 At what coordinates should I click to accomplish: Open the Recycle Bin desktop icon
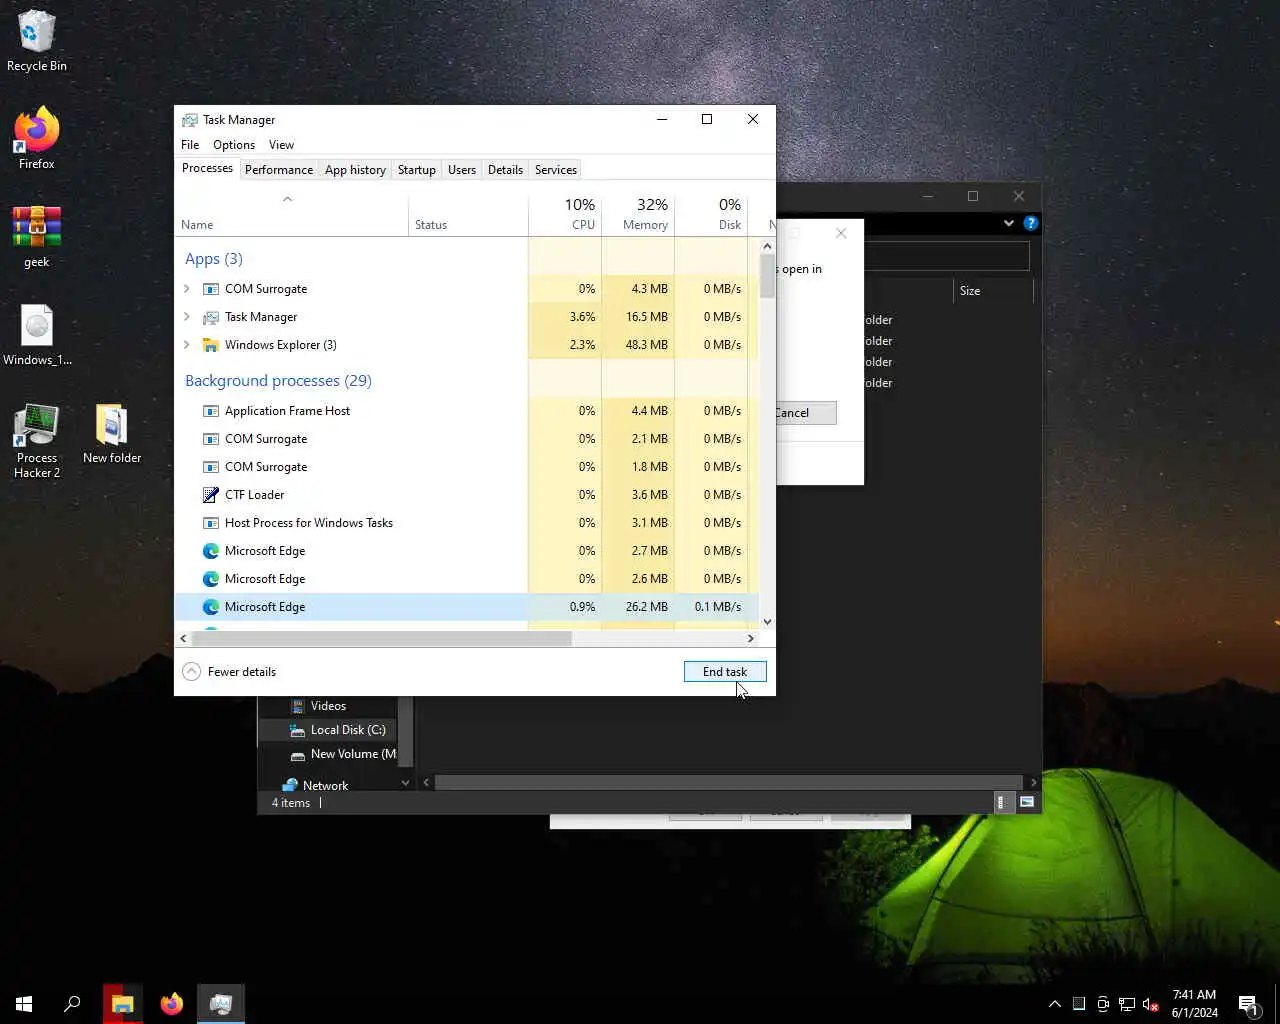(37, 42)
